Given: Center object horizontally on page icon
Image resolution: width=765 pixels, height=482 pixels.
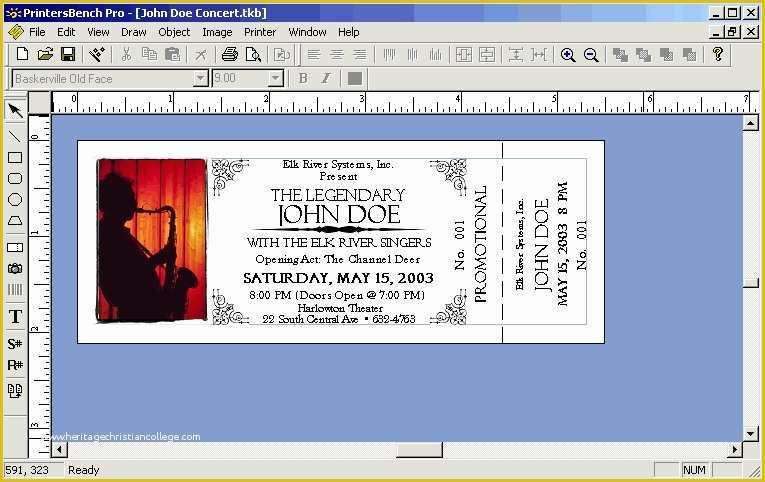Looking at the screenshot, I should click(463, 55).
